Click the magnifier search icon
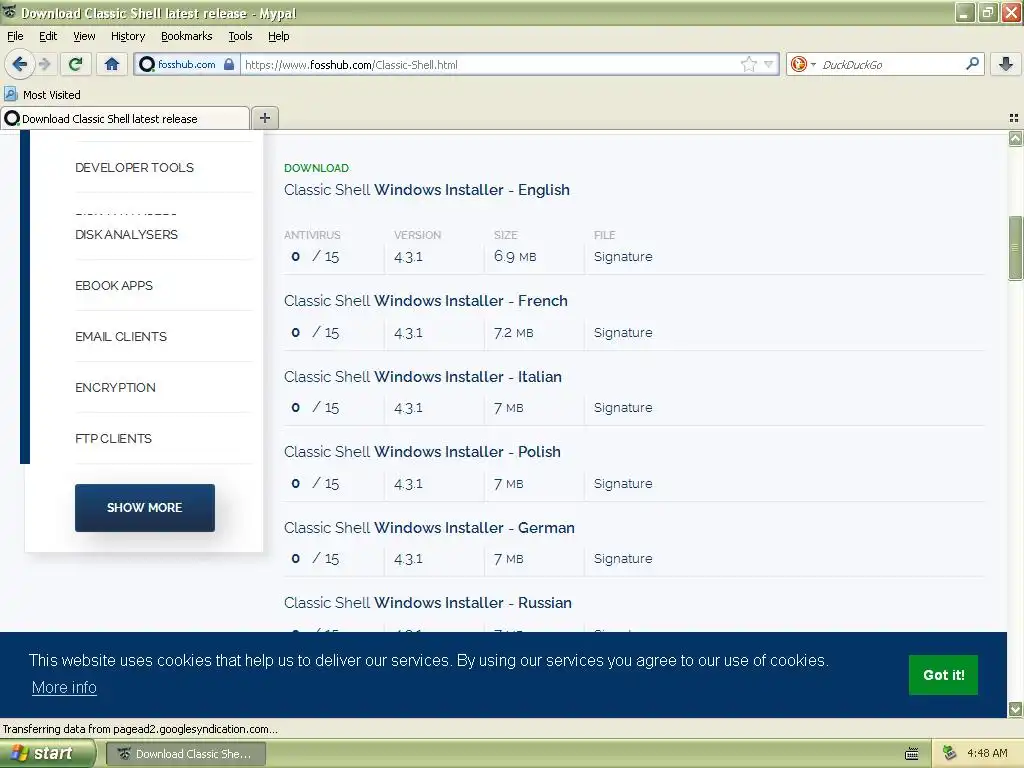This screenshot has width=1024, height=768. pos(972,63)
